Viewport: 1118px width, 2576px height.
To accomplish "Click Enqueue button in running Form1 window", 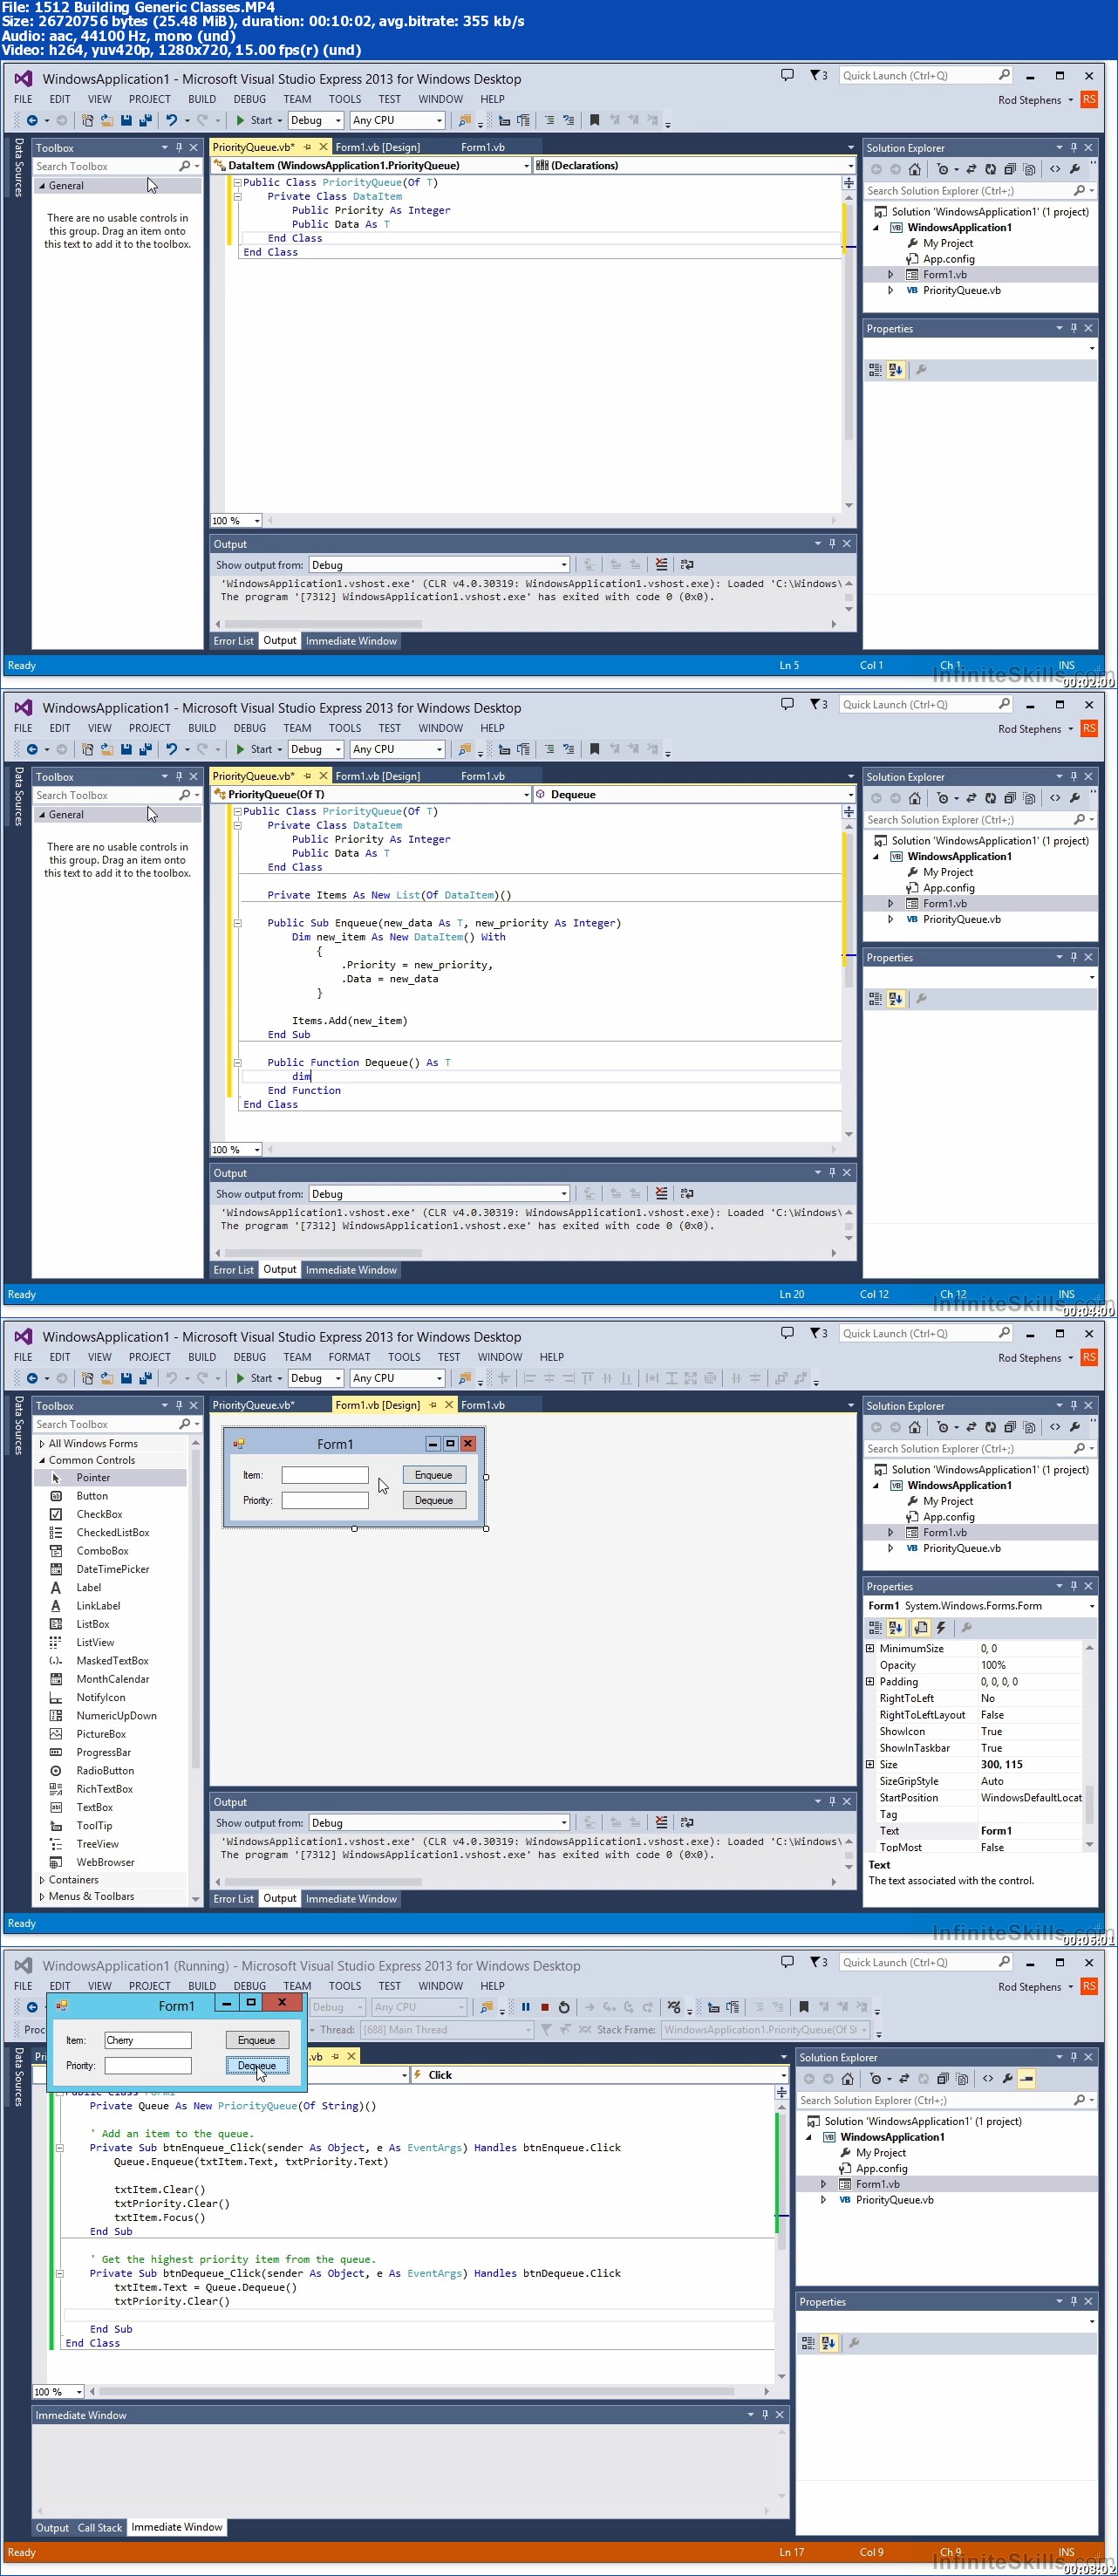I will coord(256,2041).
